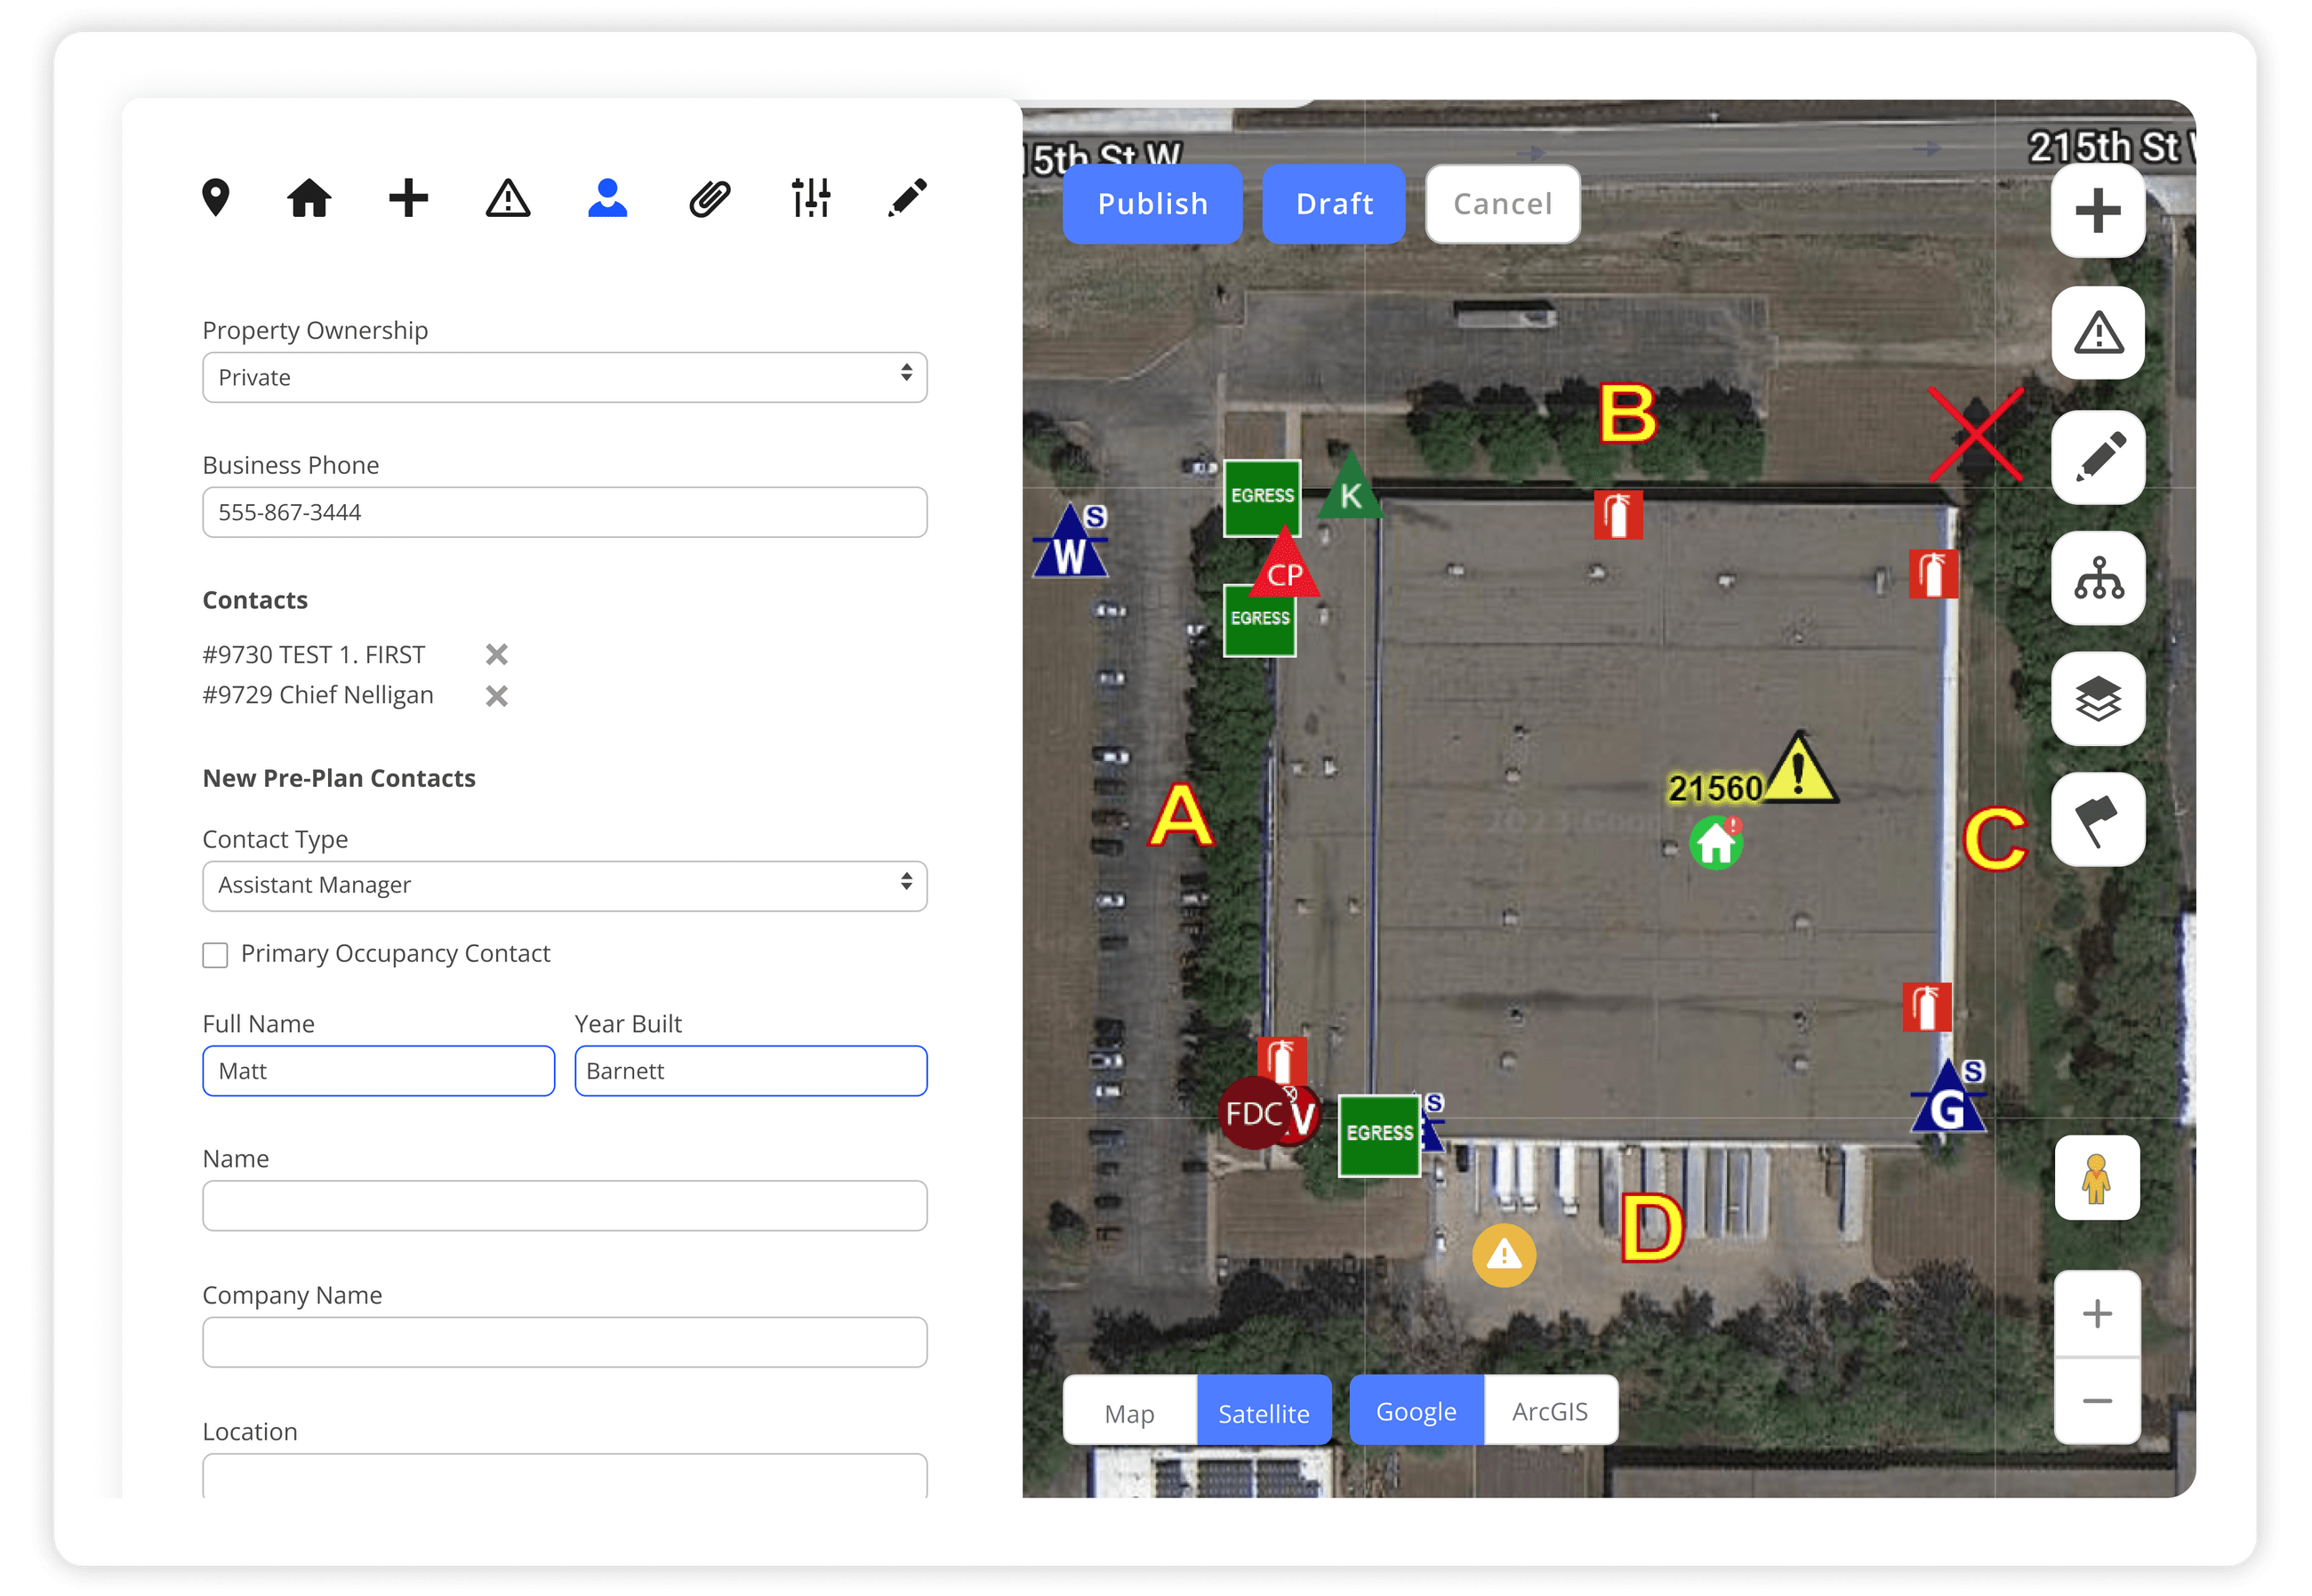The height and width of the screenshot is (1596, 2312).
Task: Select the location pin tool in the panel toolbar
Action: 216,199
